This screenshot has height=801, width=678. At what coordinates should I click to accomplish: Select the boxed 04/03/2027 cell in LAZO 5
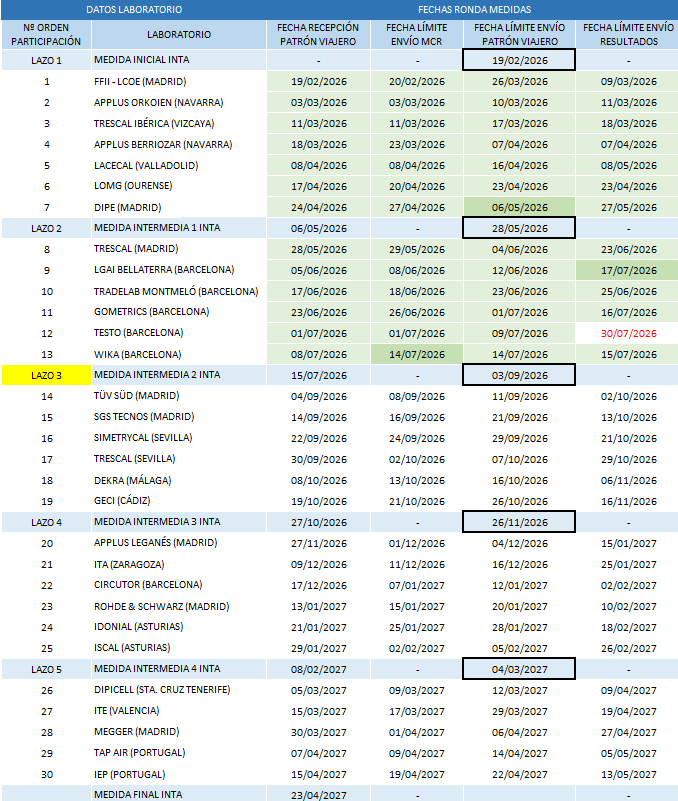click(x=519, y=669)
